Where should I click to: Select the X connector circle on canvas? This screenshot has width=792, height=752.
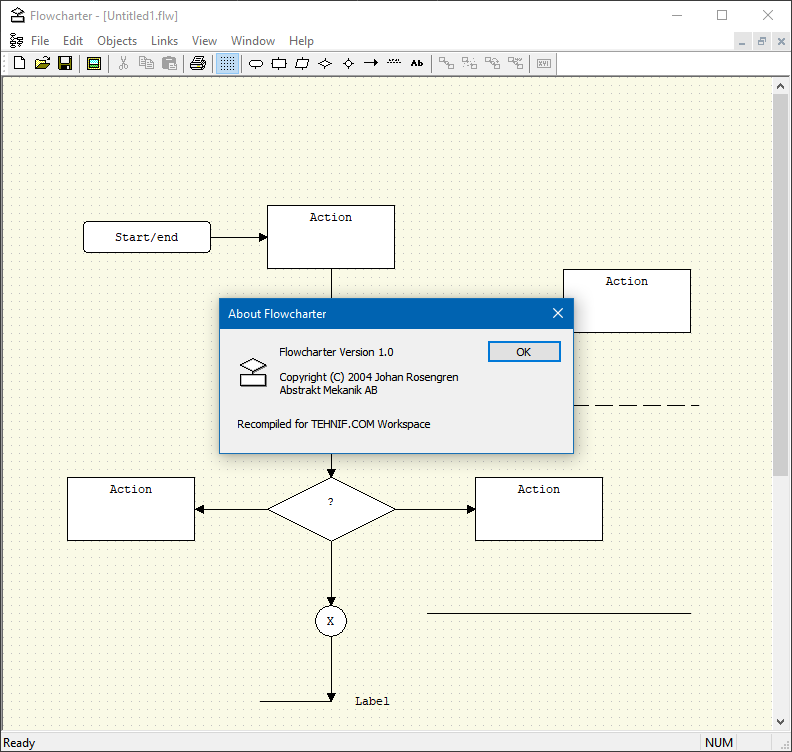331,621
